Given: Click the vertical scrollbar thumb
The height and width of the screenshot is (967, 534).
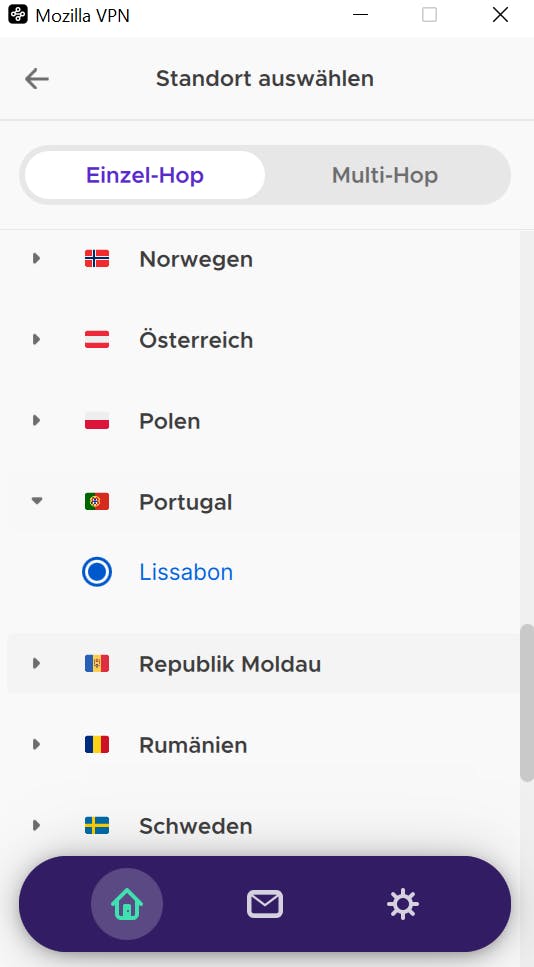Looking at the screenshot, I should (x=527, y=703).
